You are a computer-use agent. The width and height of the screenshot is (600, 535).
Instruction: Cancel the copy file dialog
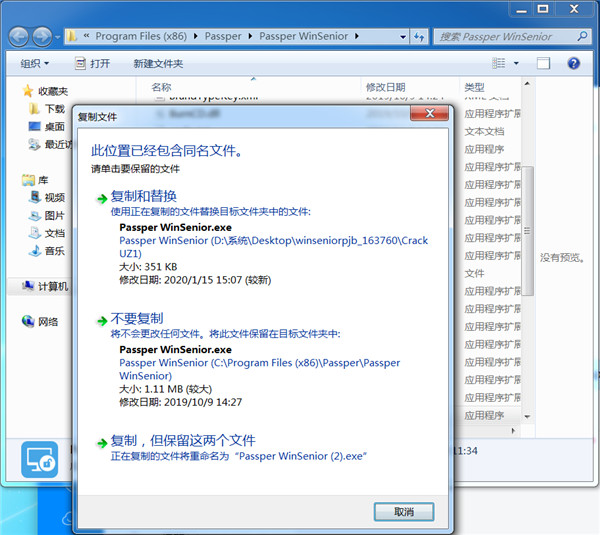click(404, 512)
